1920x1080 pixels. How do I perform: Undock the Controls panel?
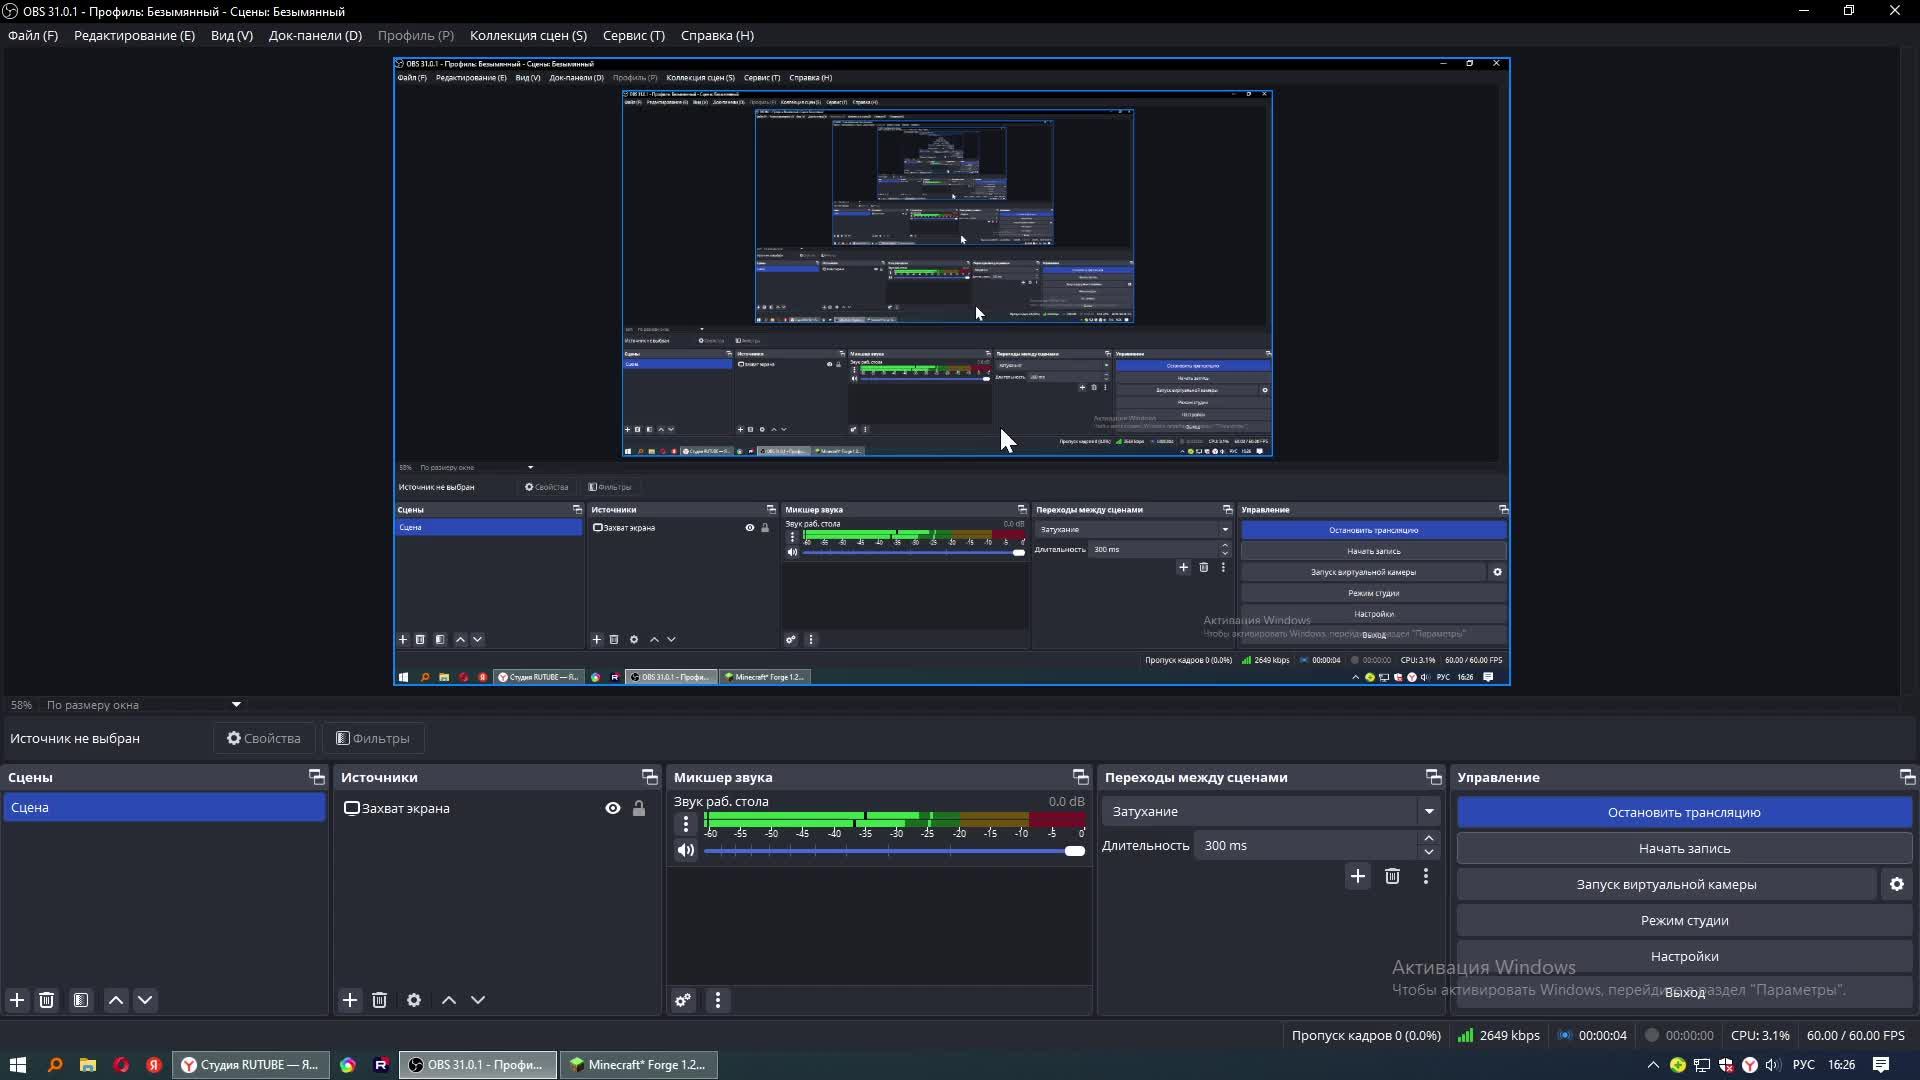click(1907, 777)
